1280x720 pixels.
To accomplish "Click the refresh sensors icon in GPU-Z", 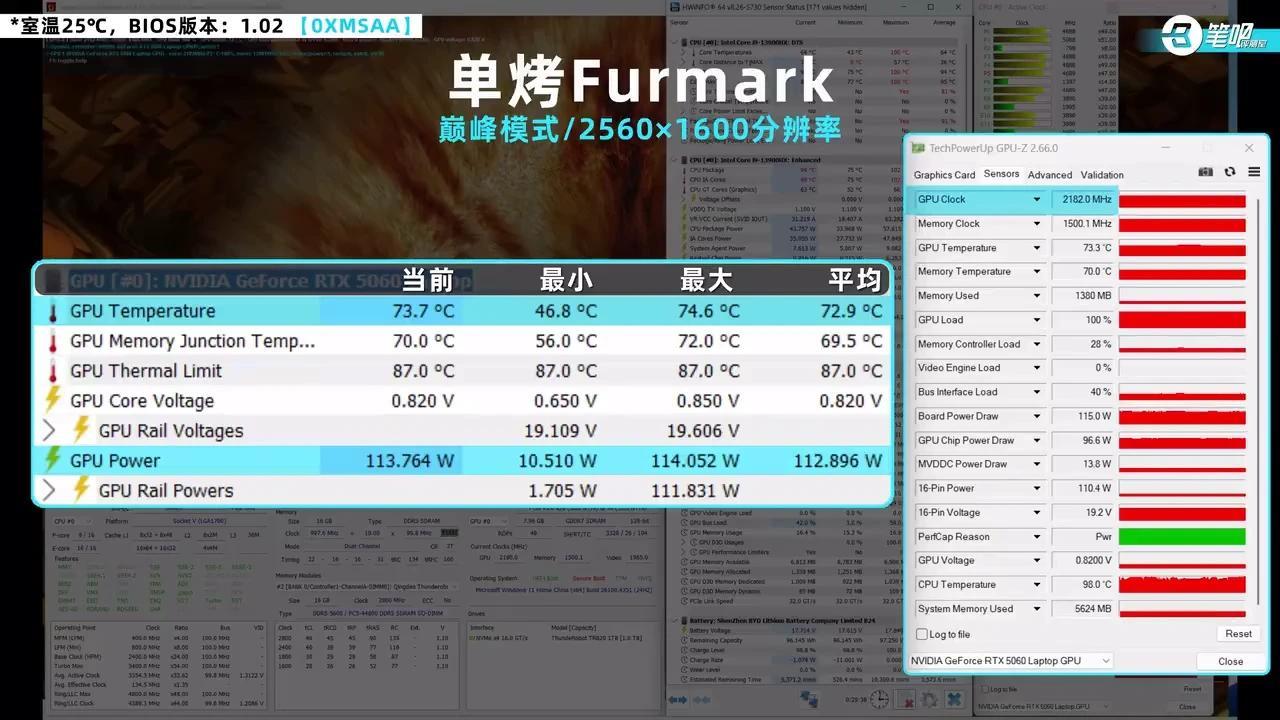I will coord(1229,171).
